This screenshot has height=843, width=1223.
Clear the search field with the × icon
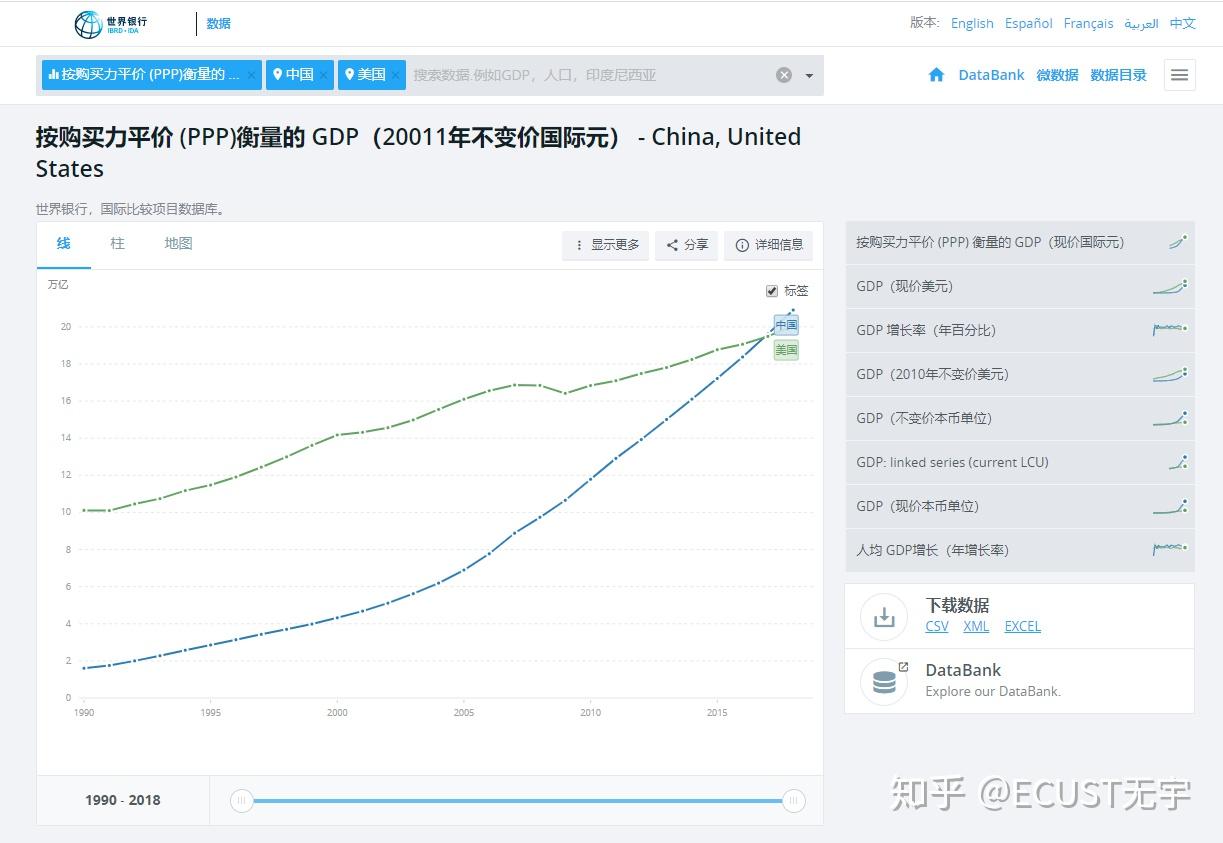point(784,74)
